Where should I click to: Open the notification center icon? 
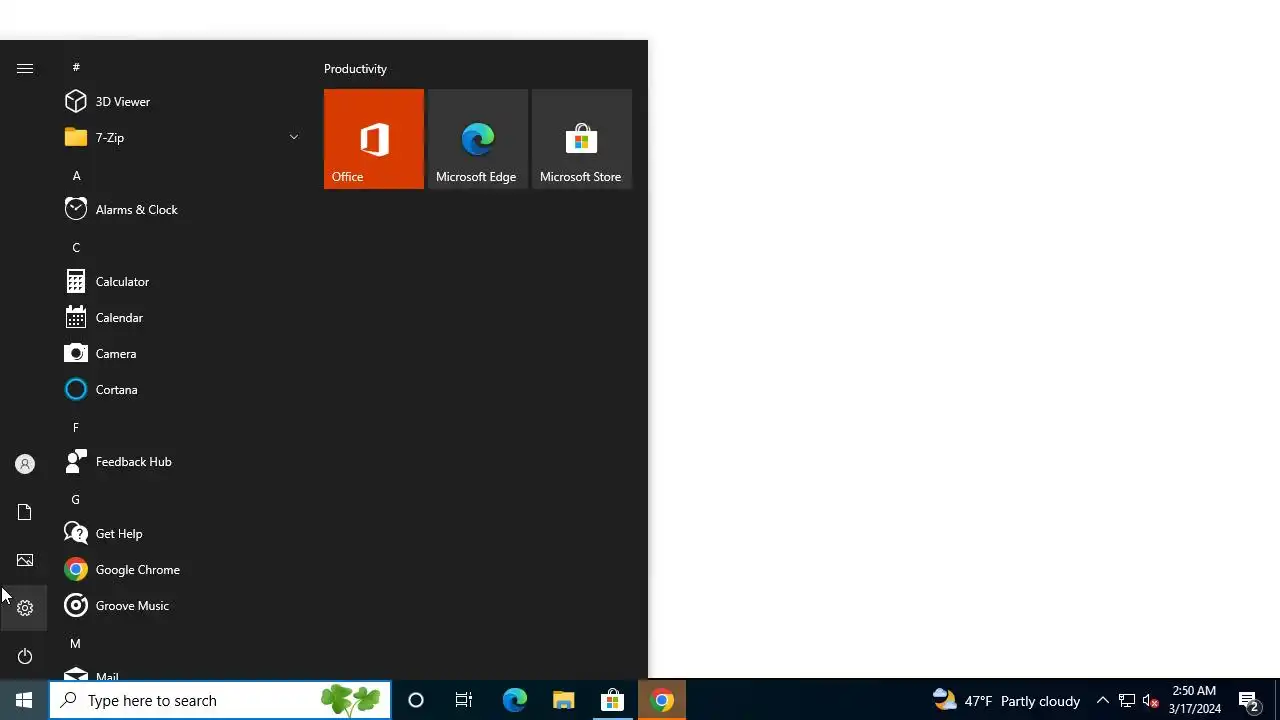(1249, 700)
